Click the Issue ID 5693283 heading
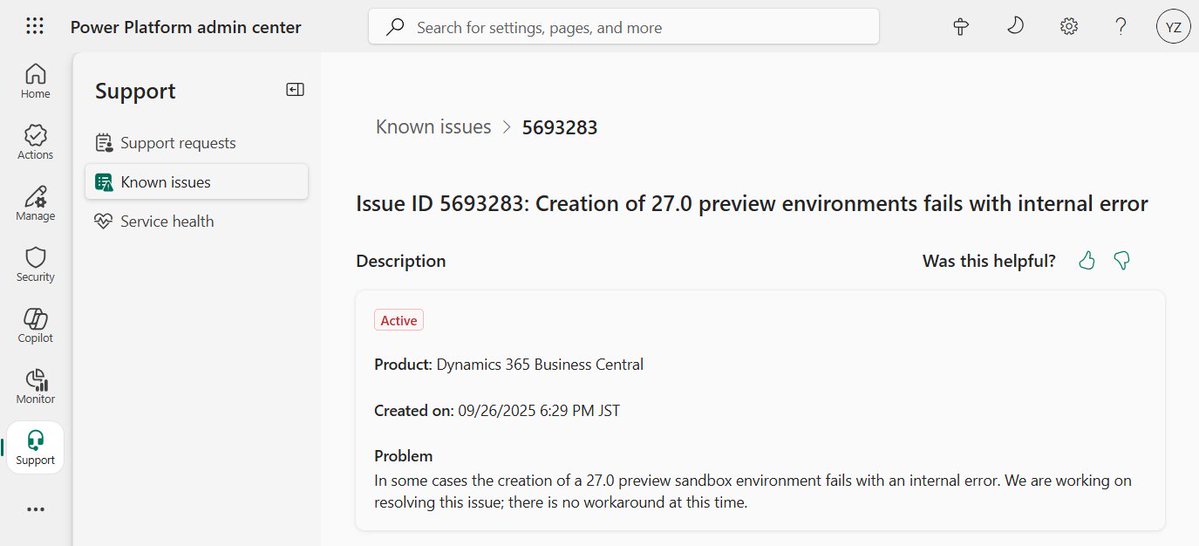Viewport: 1199px width, 546px height. (x=752, y=204)
